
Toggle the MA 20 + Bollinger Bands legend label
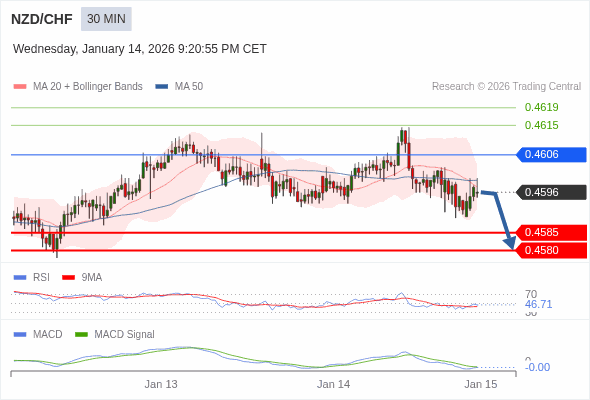88,87
